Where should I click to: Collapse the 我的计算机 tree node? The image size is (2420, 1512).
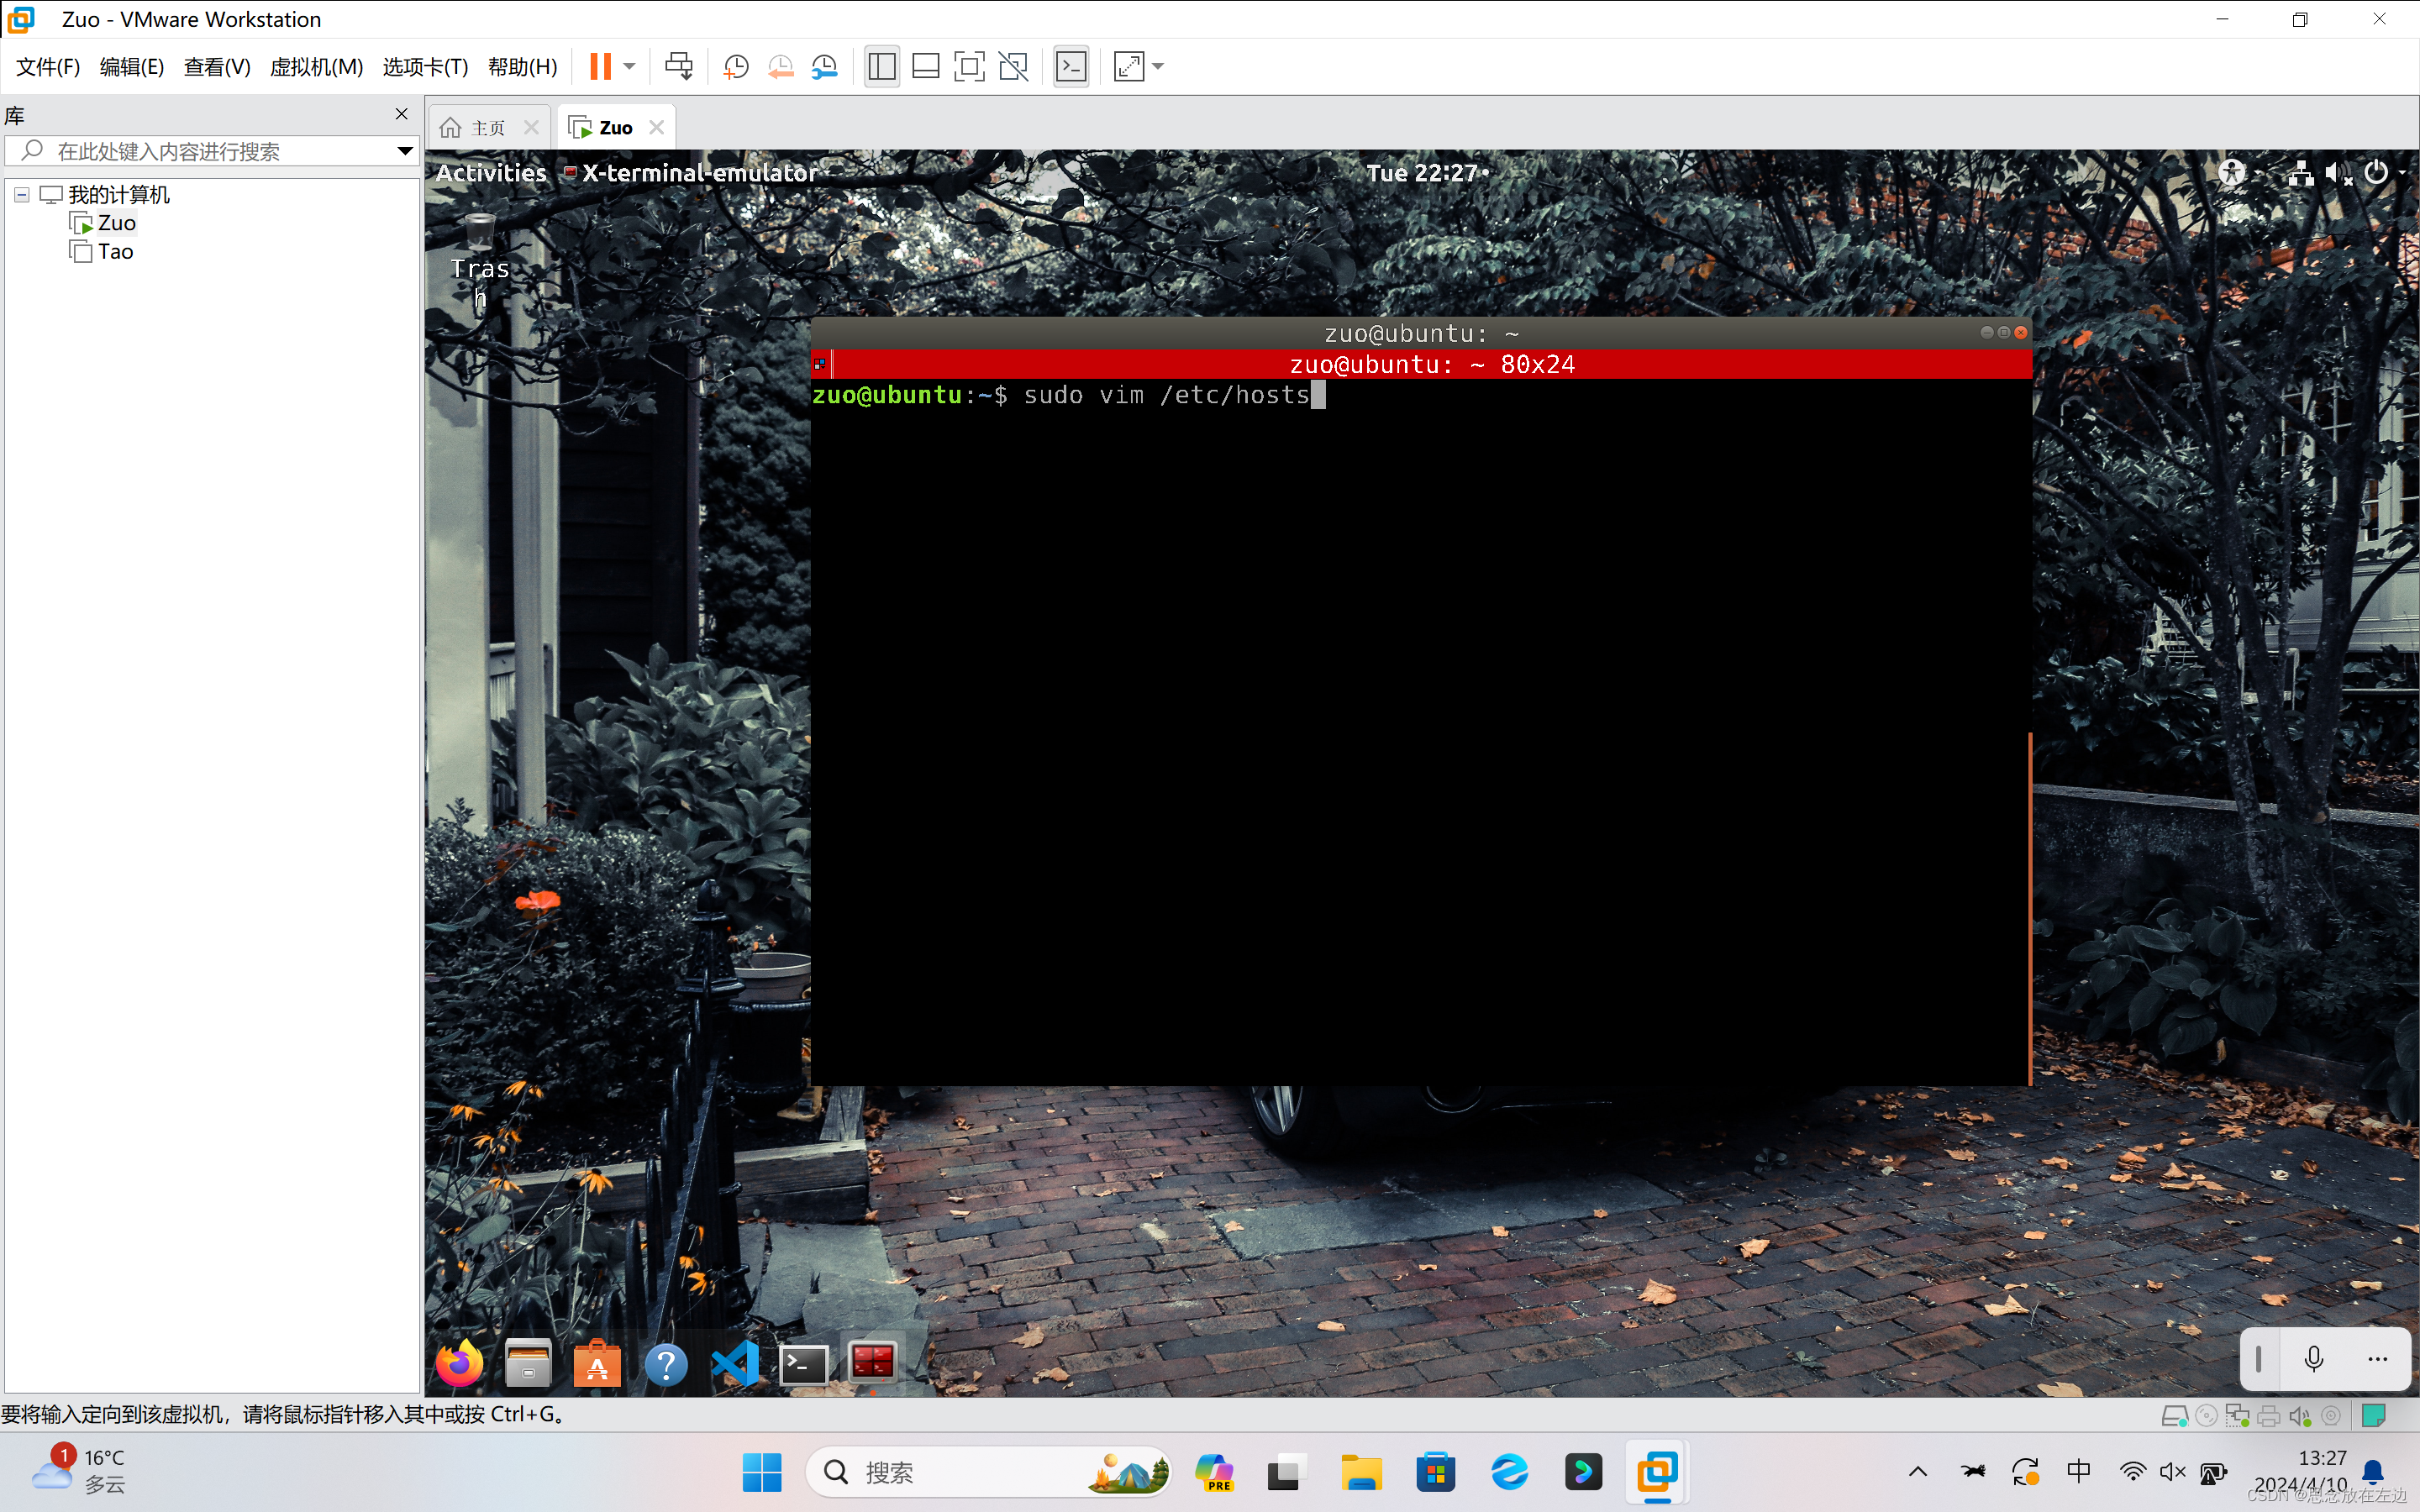pyautogui.click(x=22, y=195)
